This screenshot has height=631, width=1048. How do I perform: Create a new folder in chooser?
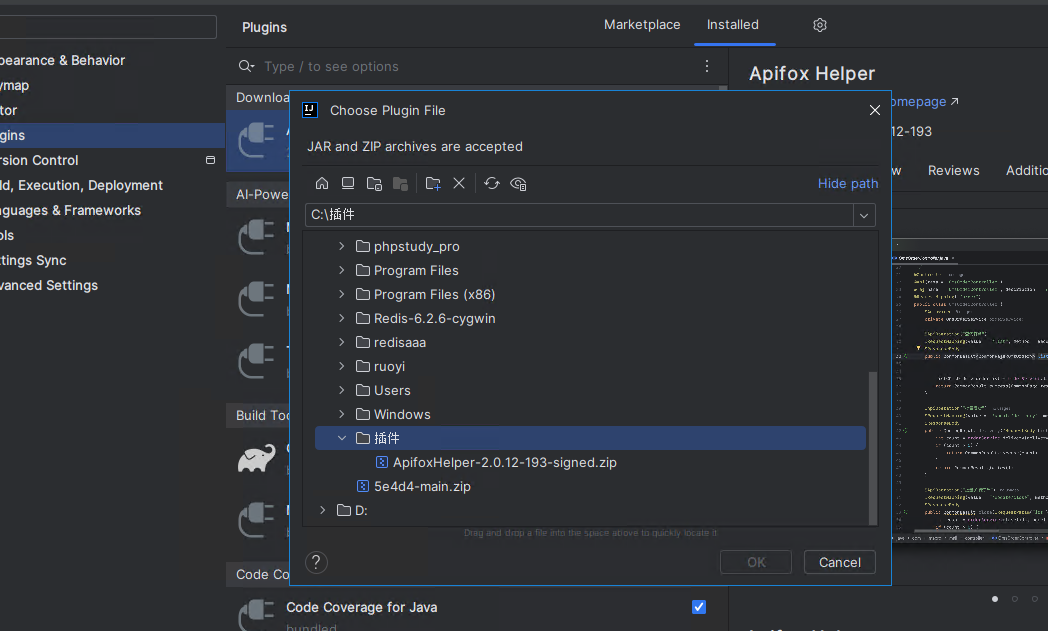click(433, 183)
